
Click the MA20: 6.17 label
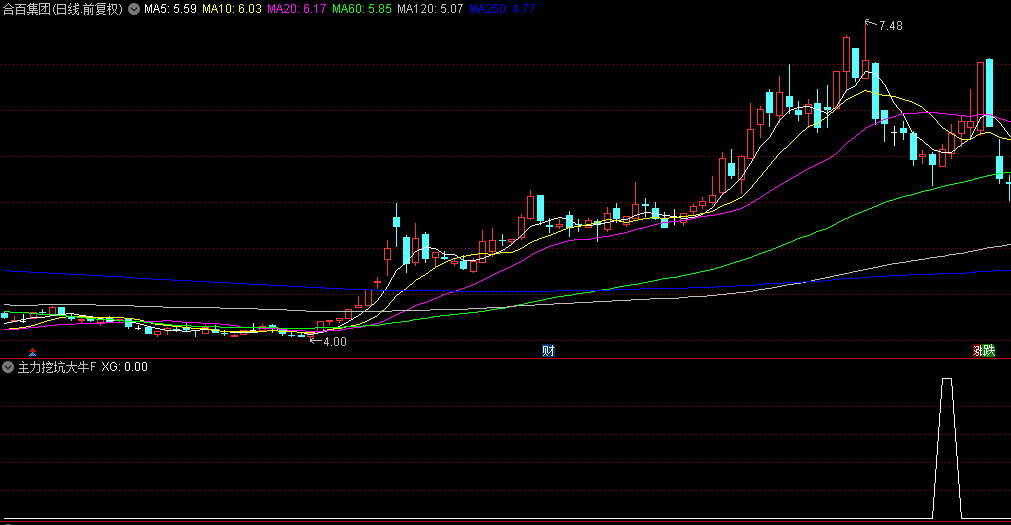297,9
